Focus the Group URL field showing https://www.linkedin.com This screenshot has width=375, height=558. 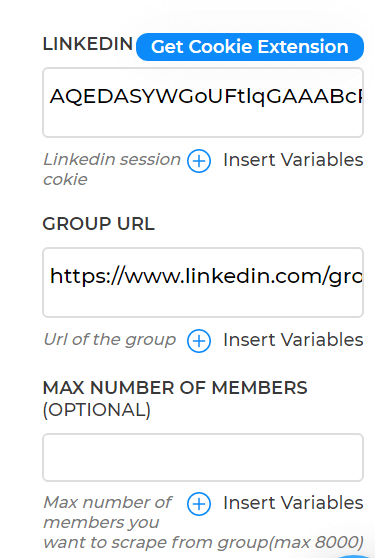coord(203,282)
